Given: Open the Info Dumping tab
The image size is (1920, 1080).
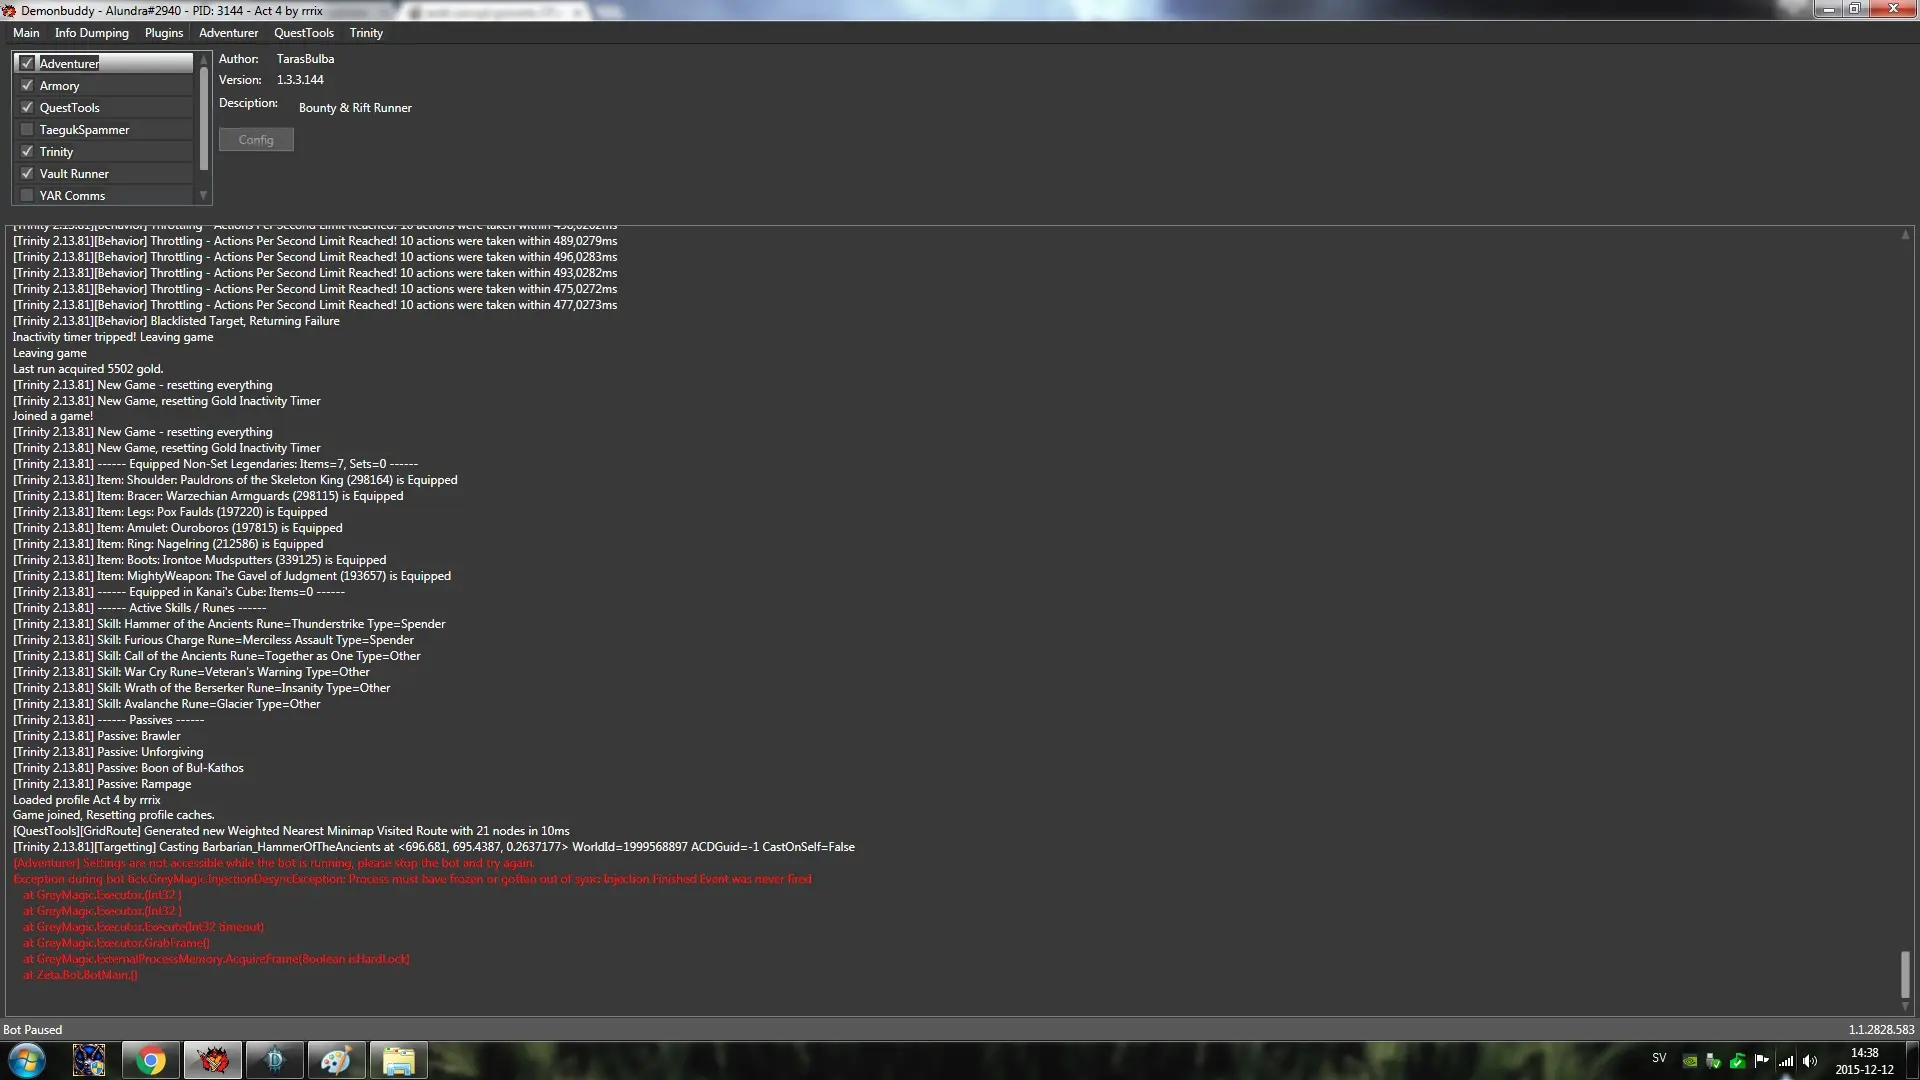Looking at the screenshot, I should (92, 33).
